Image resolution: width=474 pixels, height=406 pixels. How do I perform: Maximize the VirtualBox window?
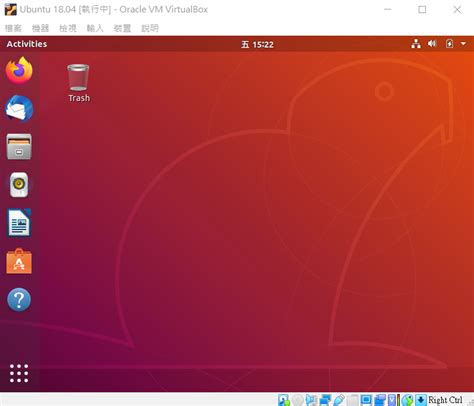point(422,9)
